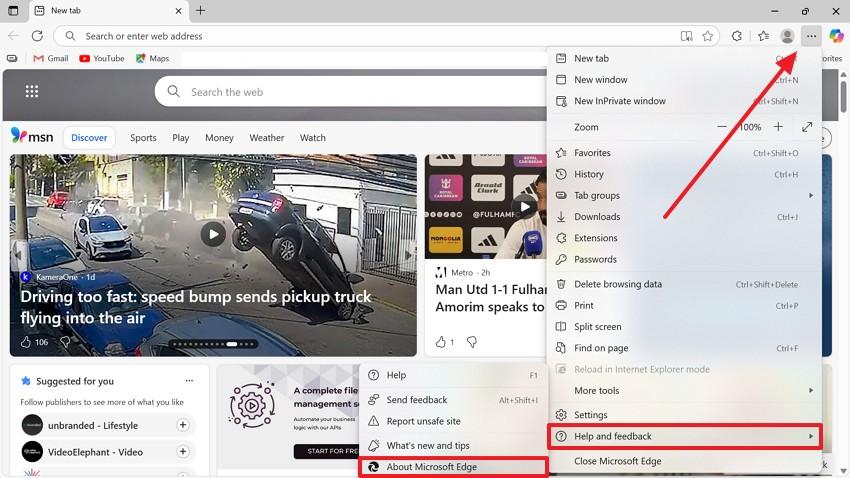Open History from the menu
The height and width of the screenshot is (478, 850).
pyautogui.click(x=684, y=174)
